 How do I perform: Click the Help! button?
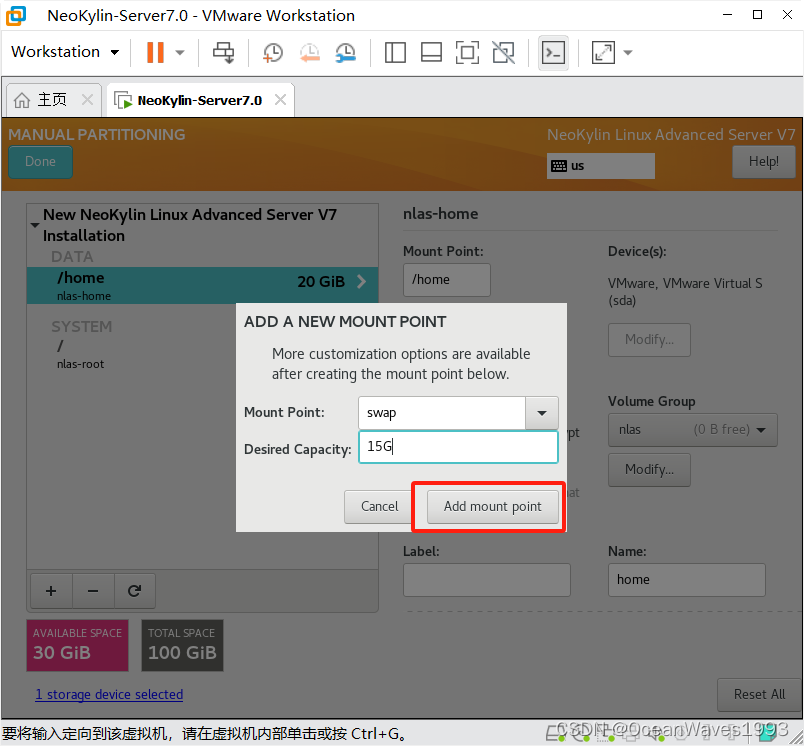pos(763,162)
